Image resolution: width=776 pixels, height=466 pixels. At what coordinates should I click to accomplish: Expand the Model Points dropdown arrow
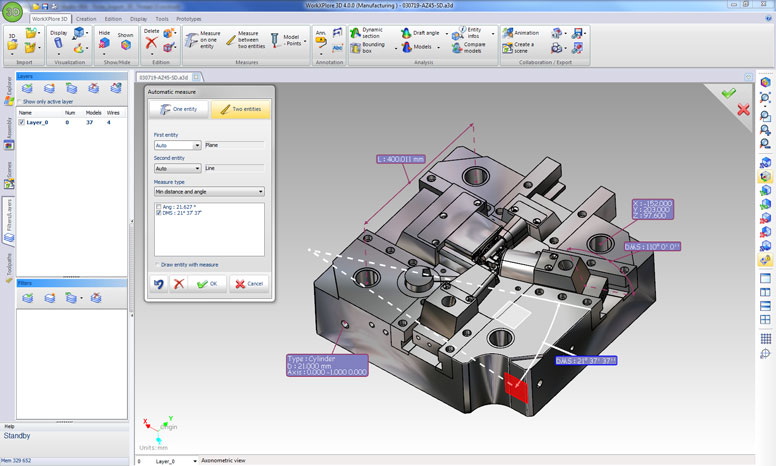pos(305,42)
